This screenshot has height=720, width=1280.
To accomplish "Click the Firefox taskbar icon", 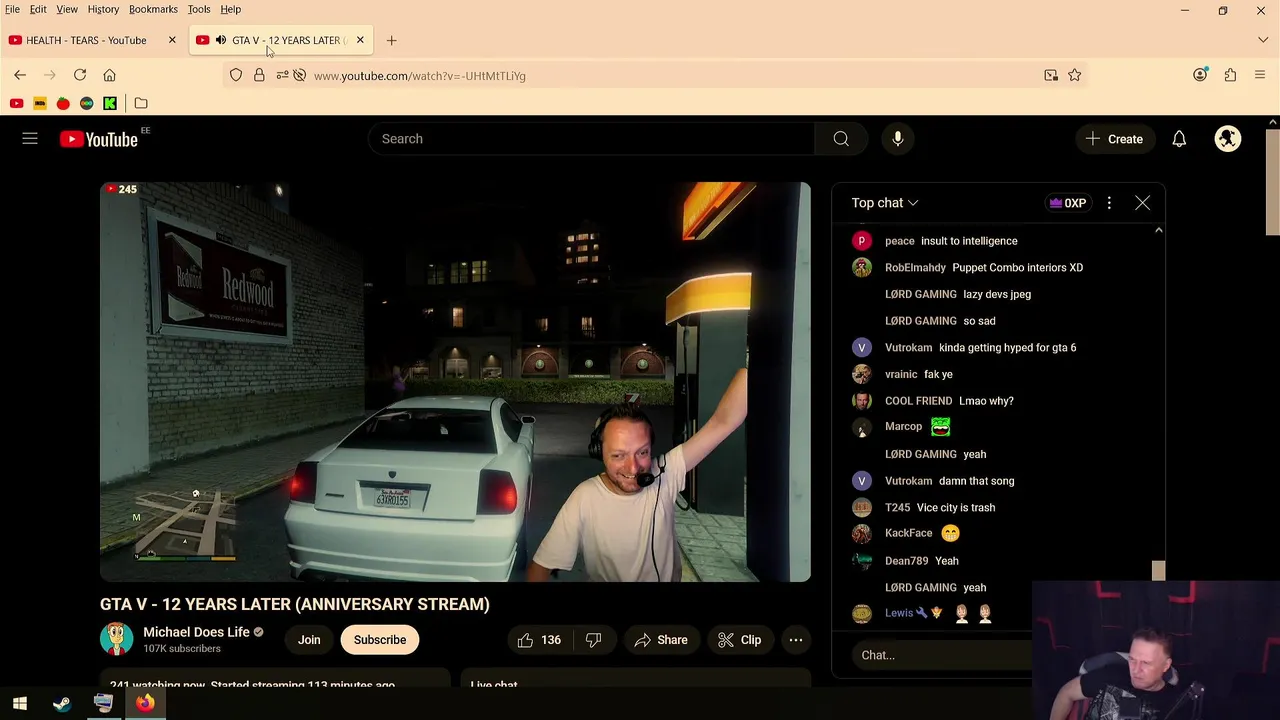I will pos(145,703).
